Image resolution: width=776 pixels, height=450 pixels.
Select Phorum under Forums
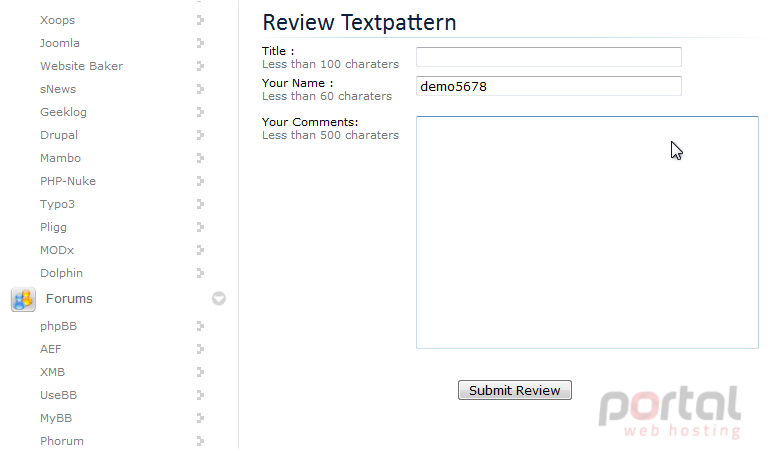62,441
